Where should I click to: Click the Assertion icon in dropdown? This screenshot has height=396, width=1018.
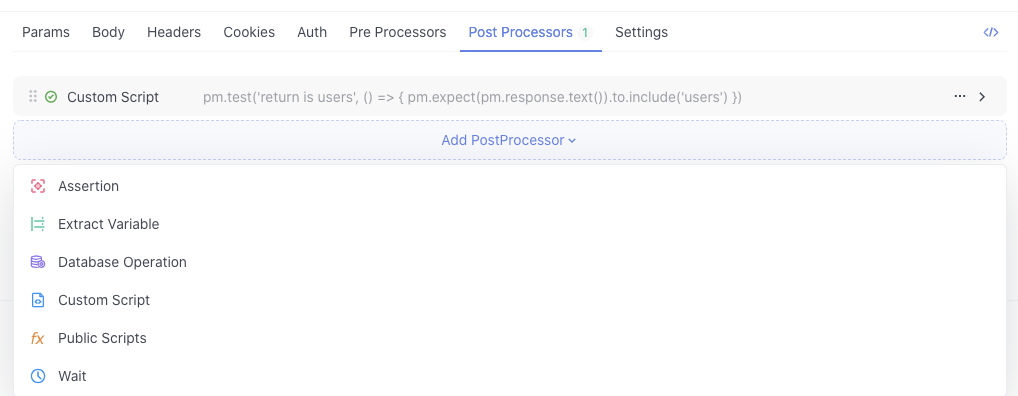(38, 186)
